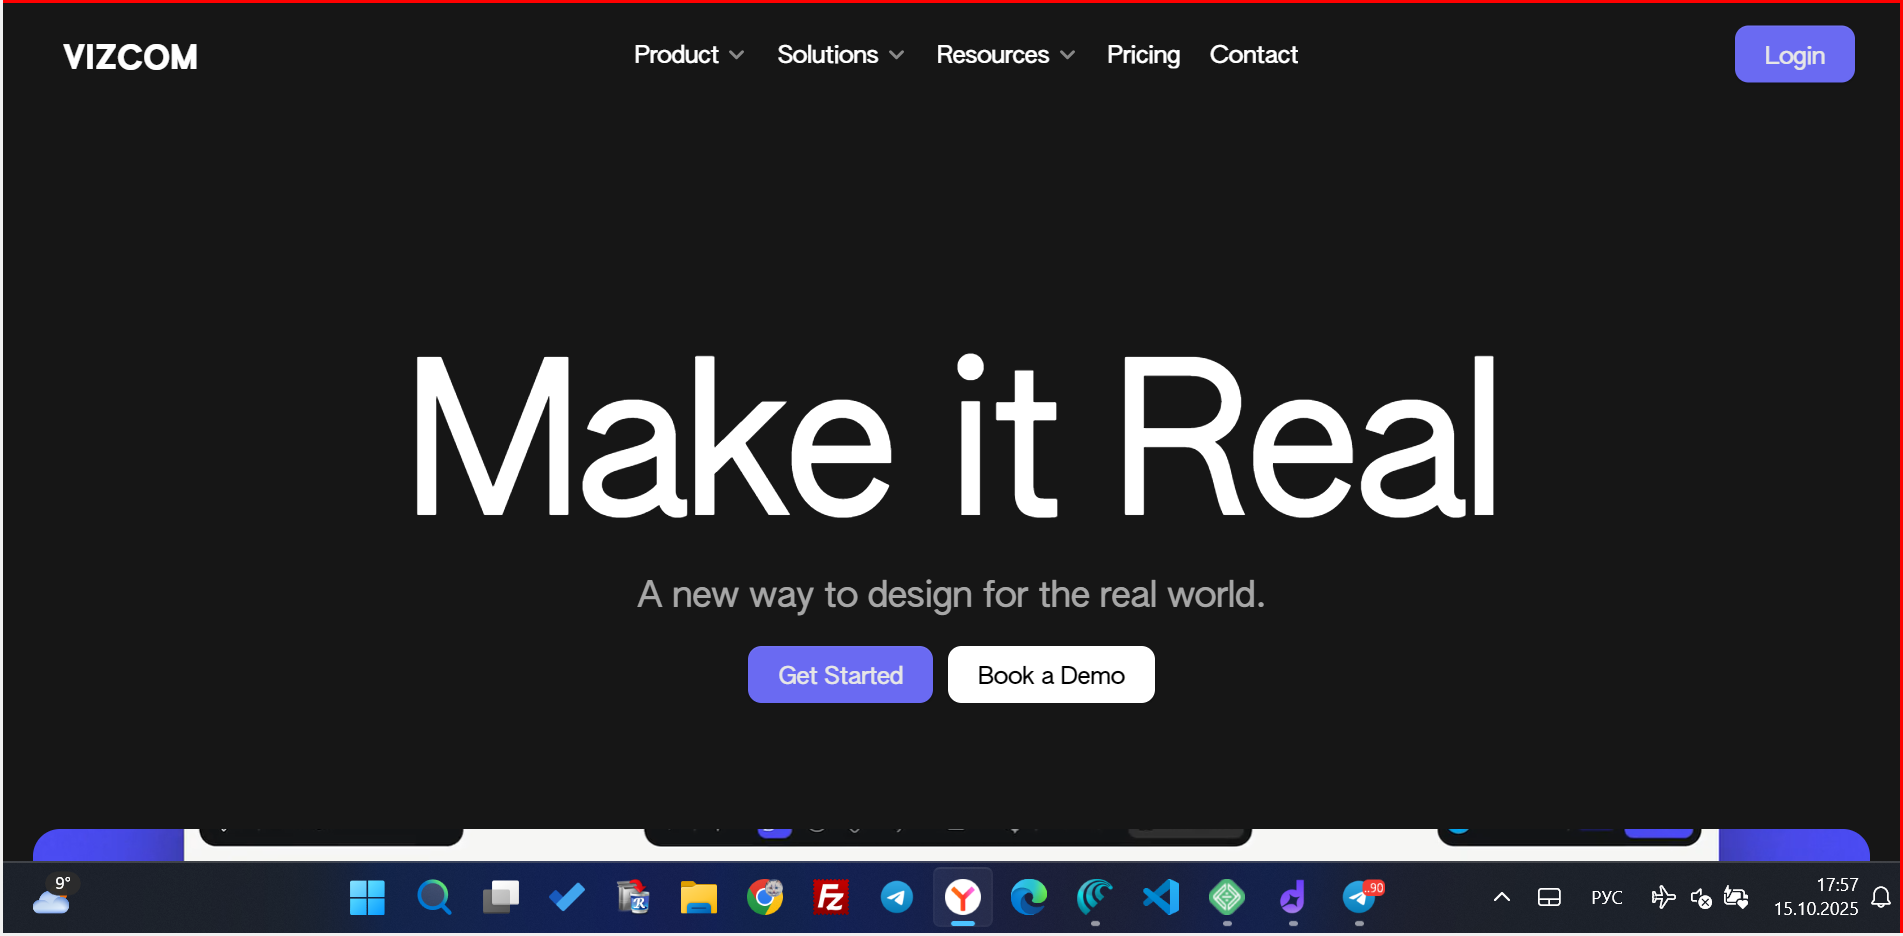
Task: Open Telegram with the 90 unread badge
Action: 1360,897
